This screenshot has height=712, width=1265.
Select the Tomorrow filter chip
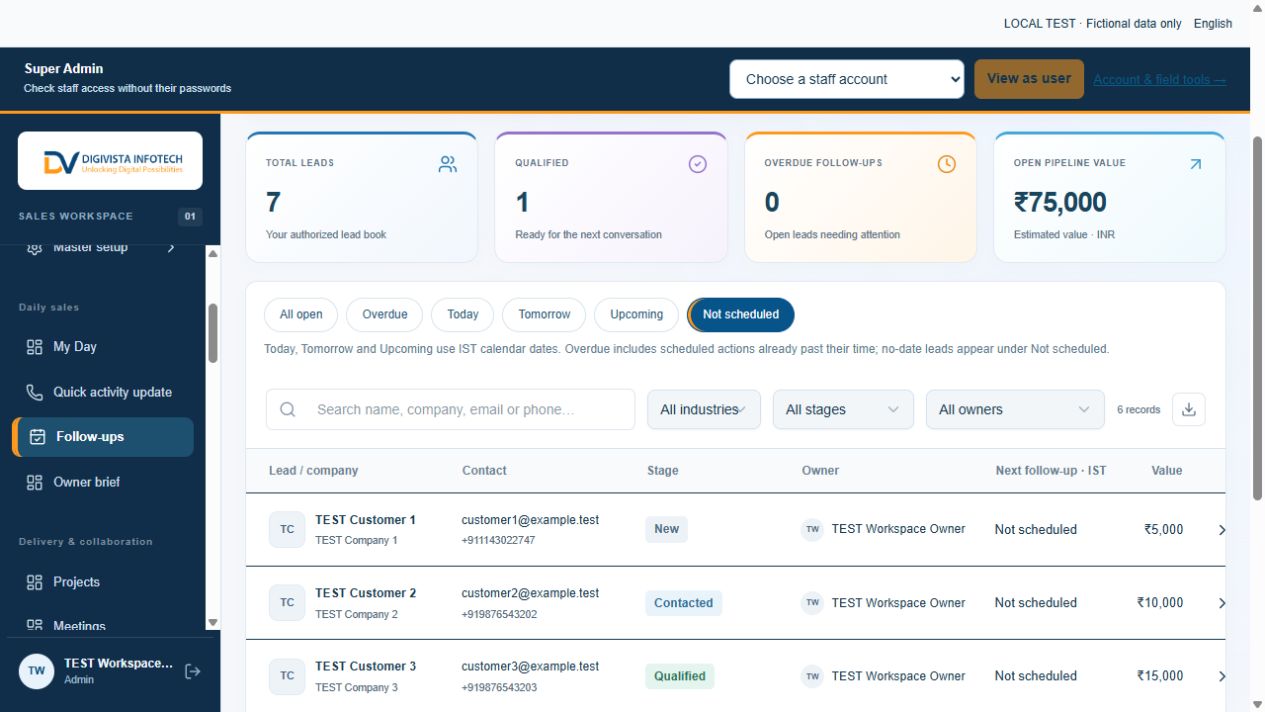[x=544, y=314]
